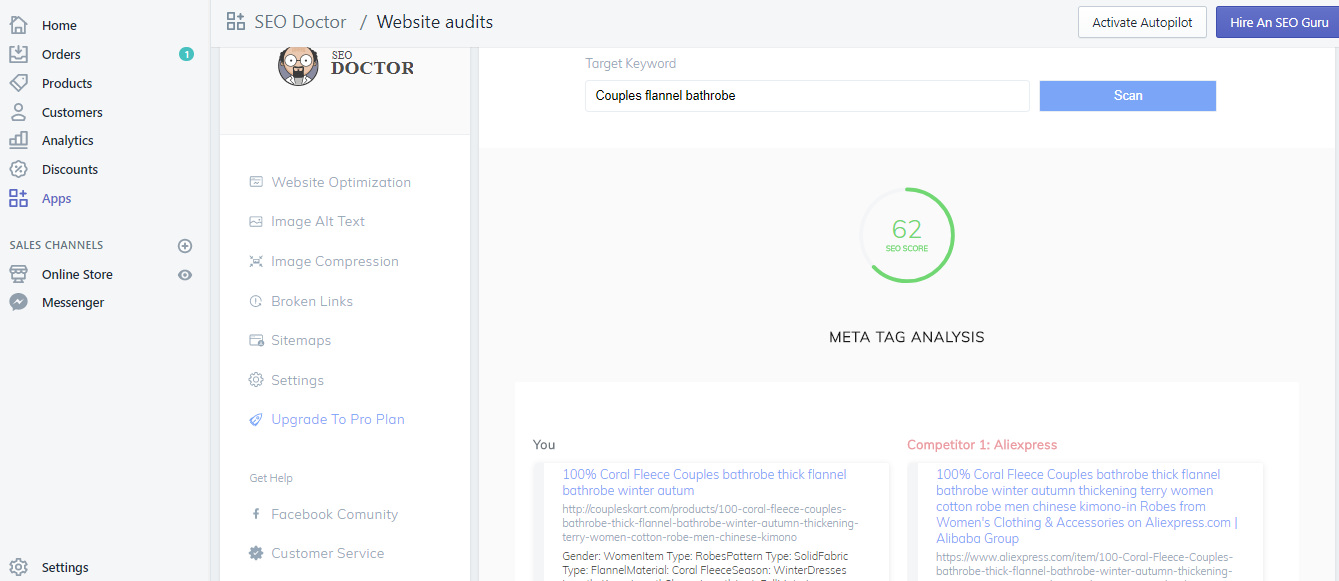Click the Analytics bar chart icon
Screen dimensions: 1339x581
tap(18, 140)
